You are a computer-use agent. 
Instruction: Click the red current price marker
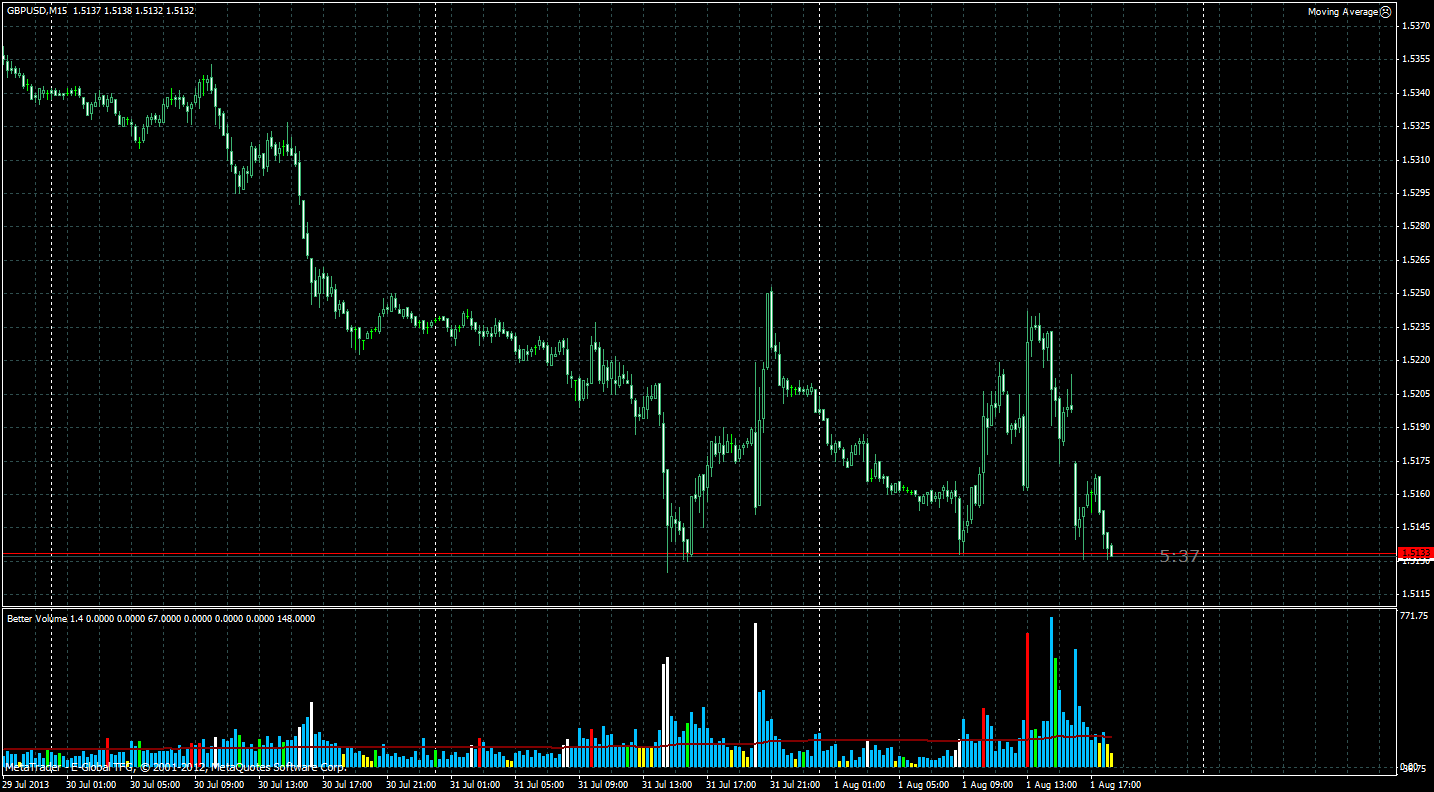(x=1415, y=552)
